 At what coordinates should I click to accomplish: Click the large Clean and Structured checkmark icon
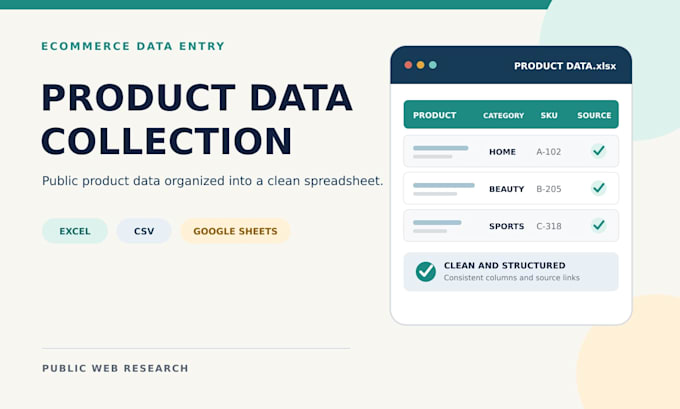425,272
